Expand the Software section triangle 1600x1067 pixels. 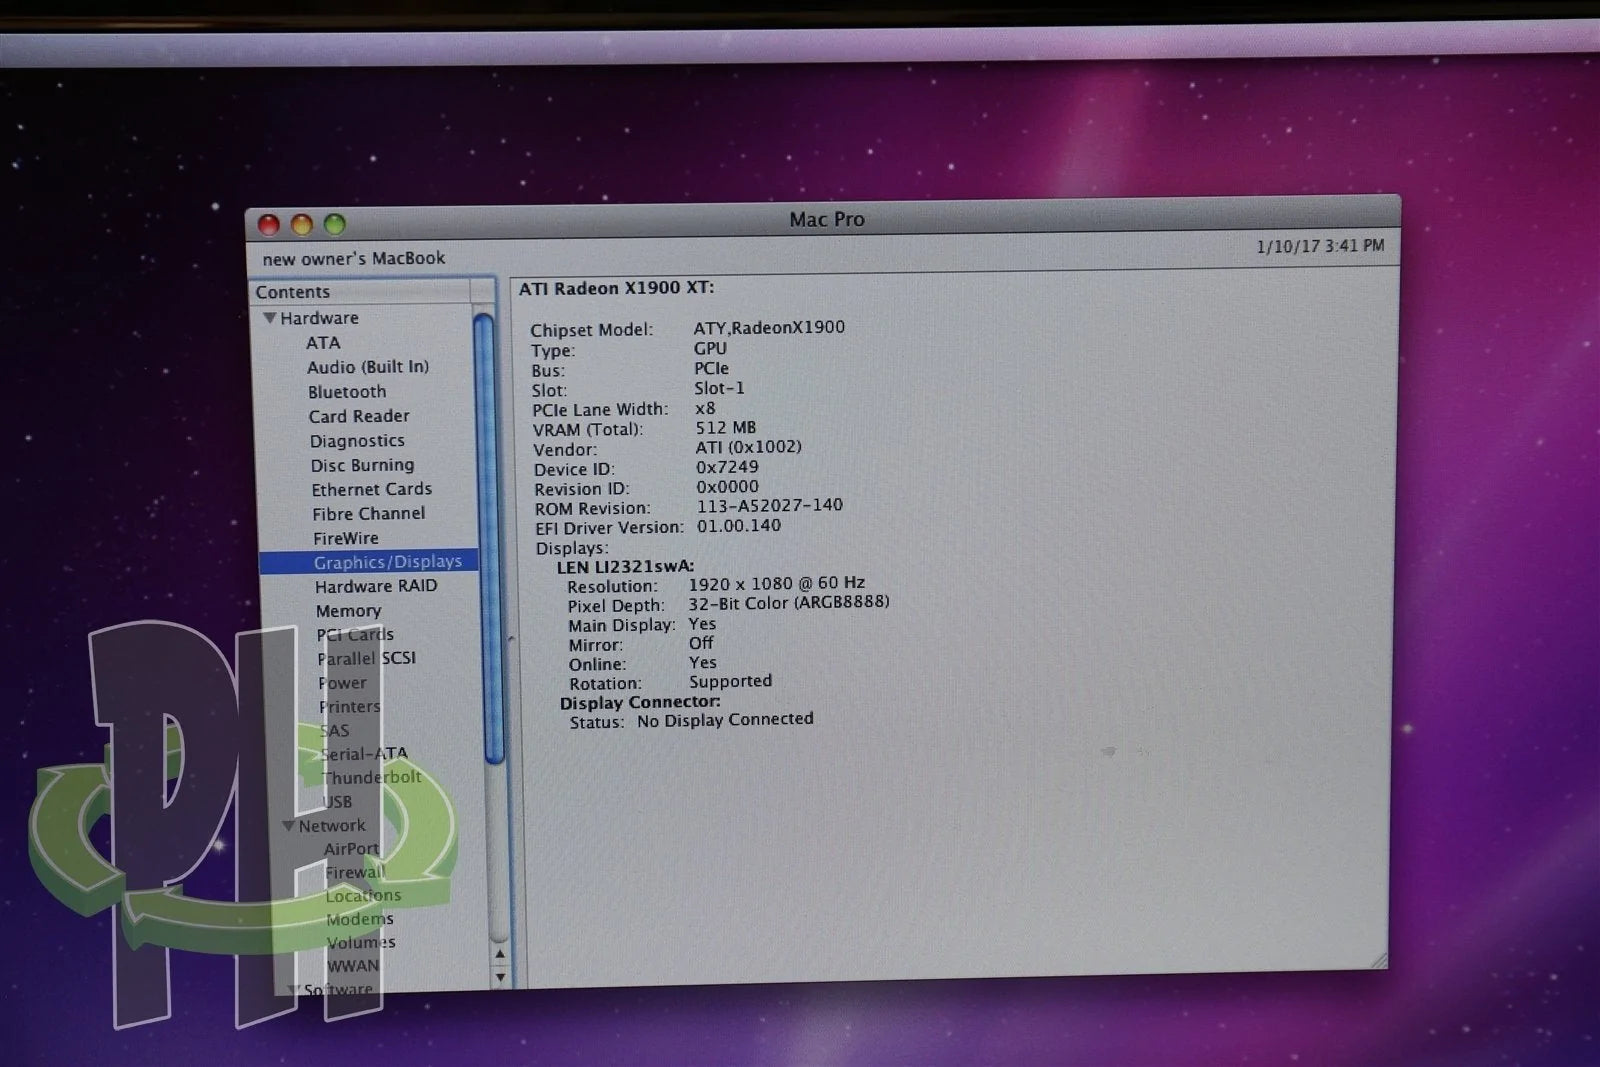[293, 990]
